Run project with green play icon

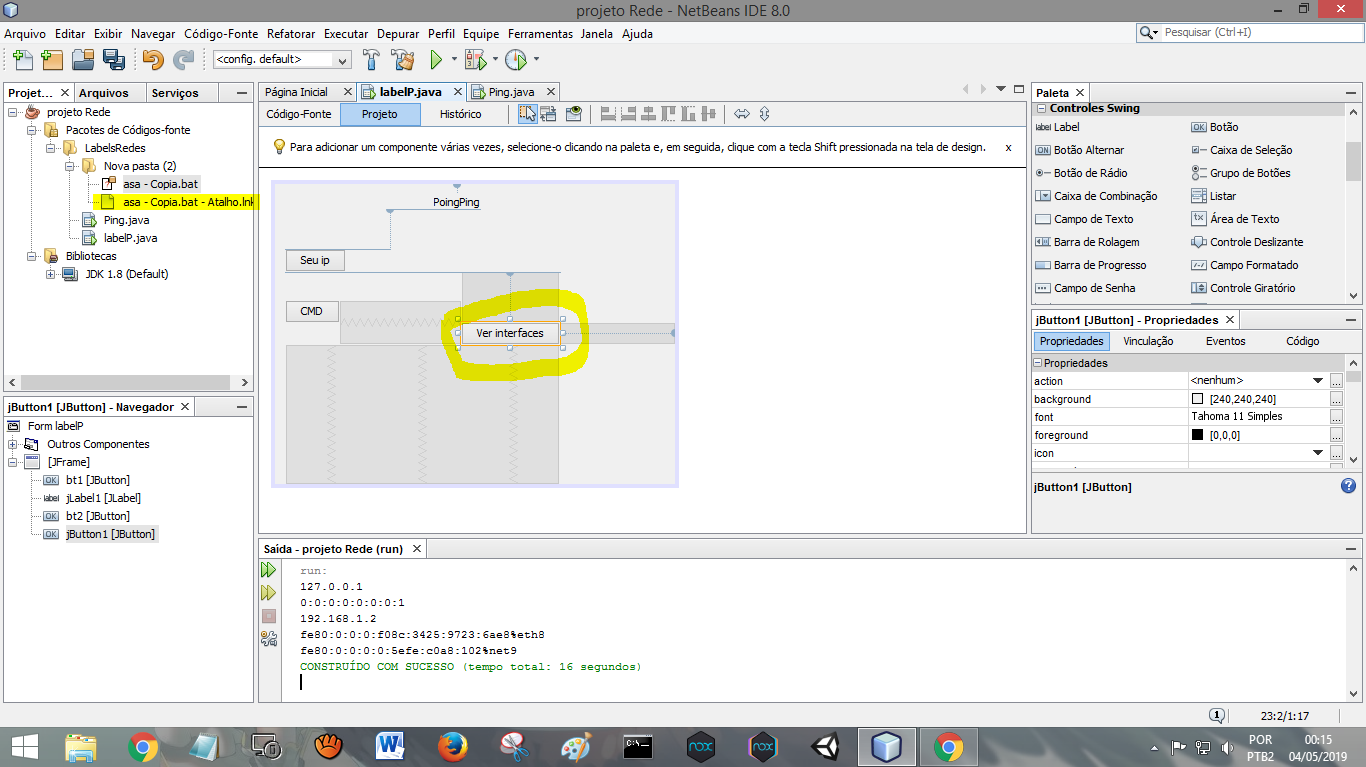(x=436, y=60)
